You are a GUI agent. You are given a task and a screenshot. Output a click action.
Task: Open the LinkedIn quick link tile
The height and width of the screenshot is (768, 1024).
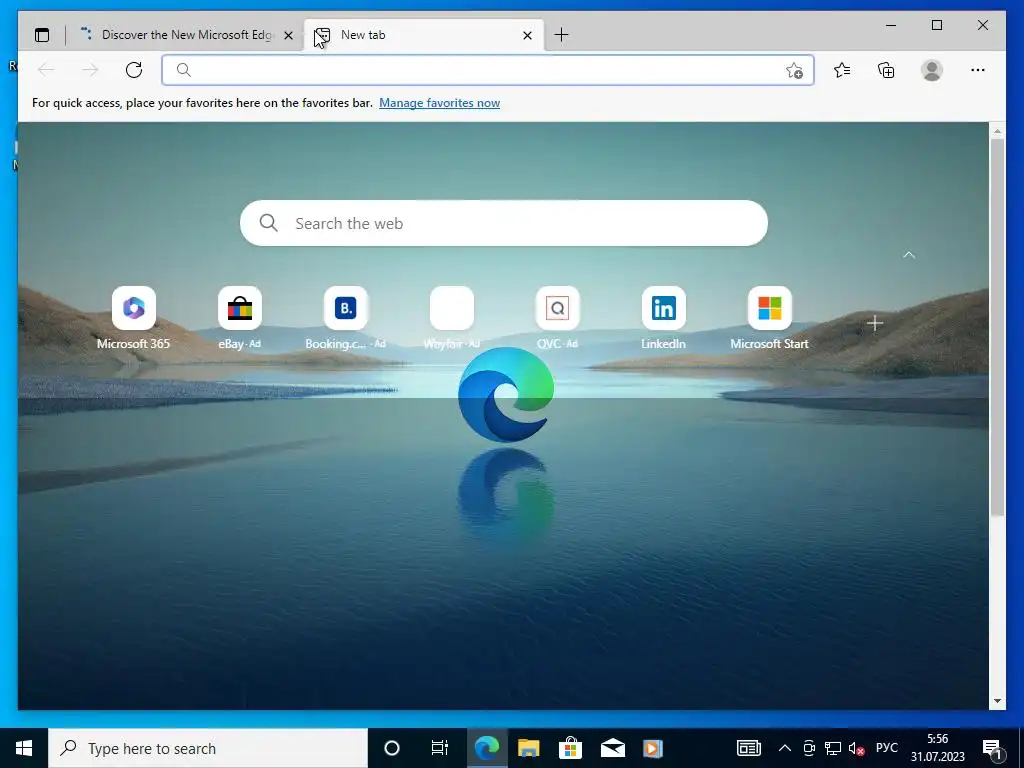[x=664, y=319]
